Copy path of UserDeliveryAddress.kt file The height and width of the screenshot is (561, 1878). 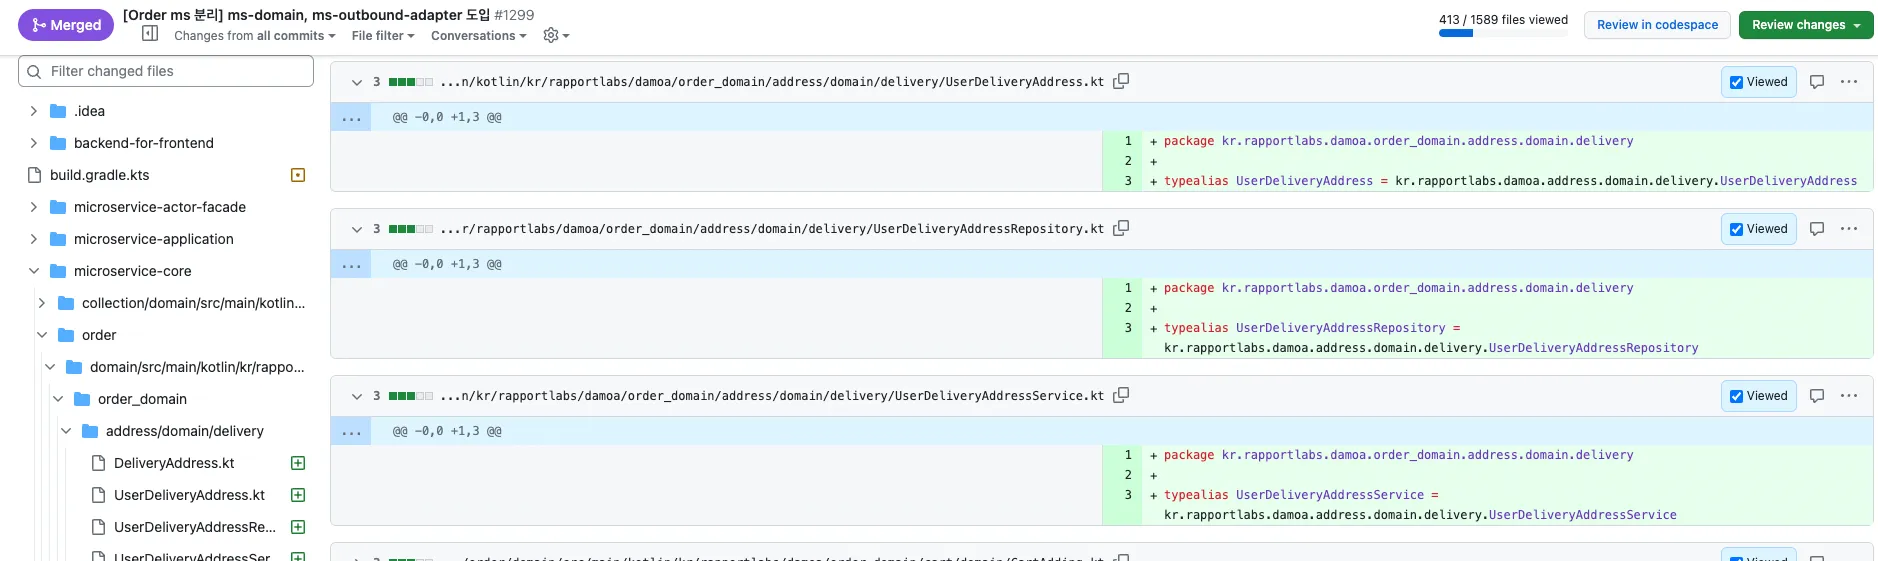1121,81
